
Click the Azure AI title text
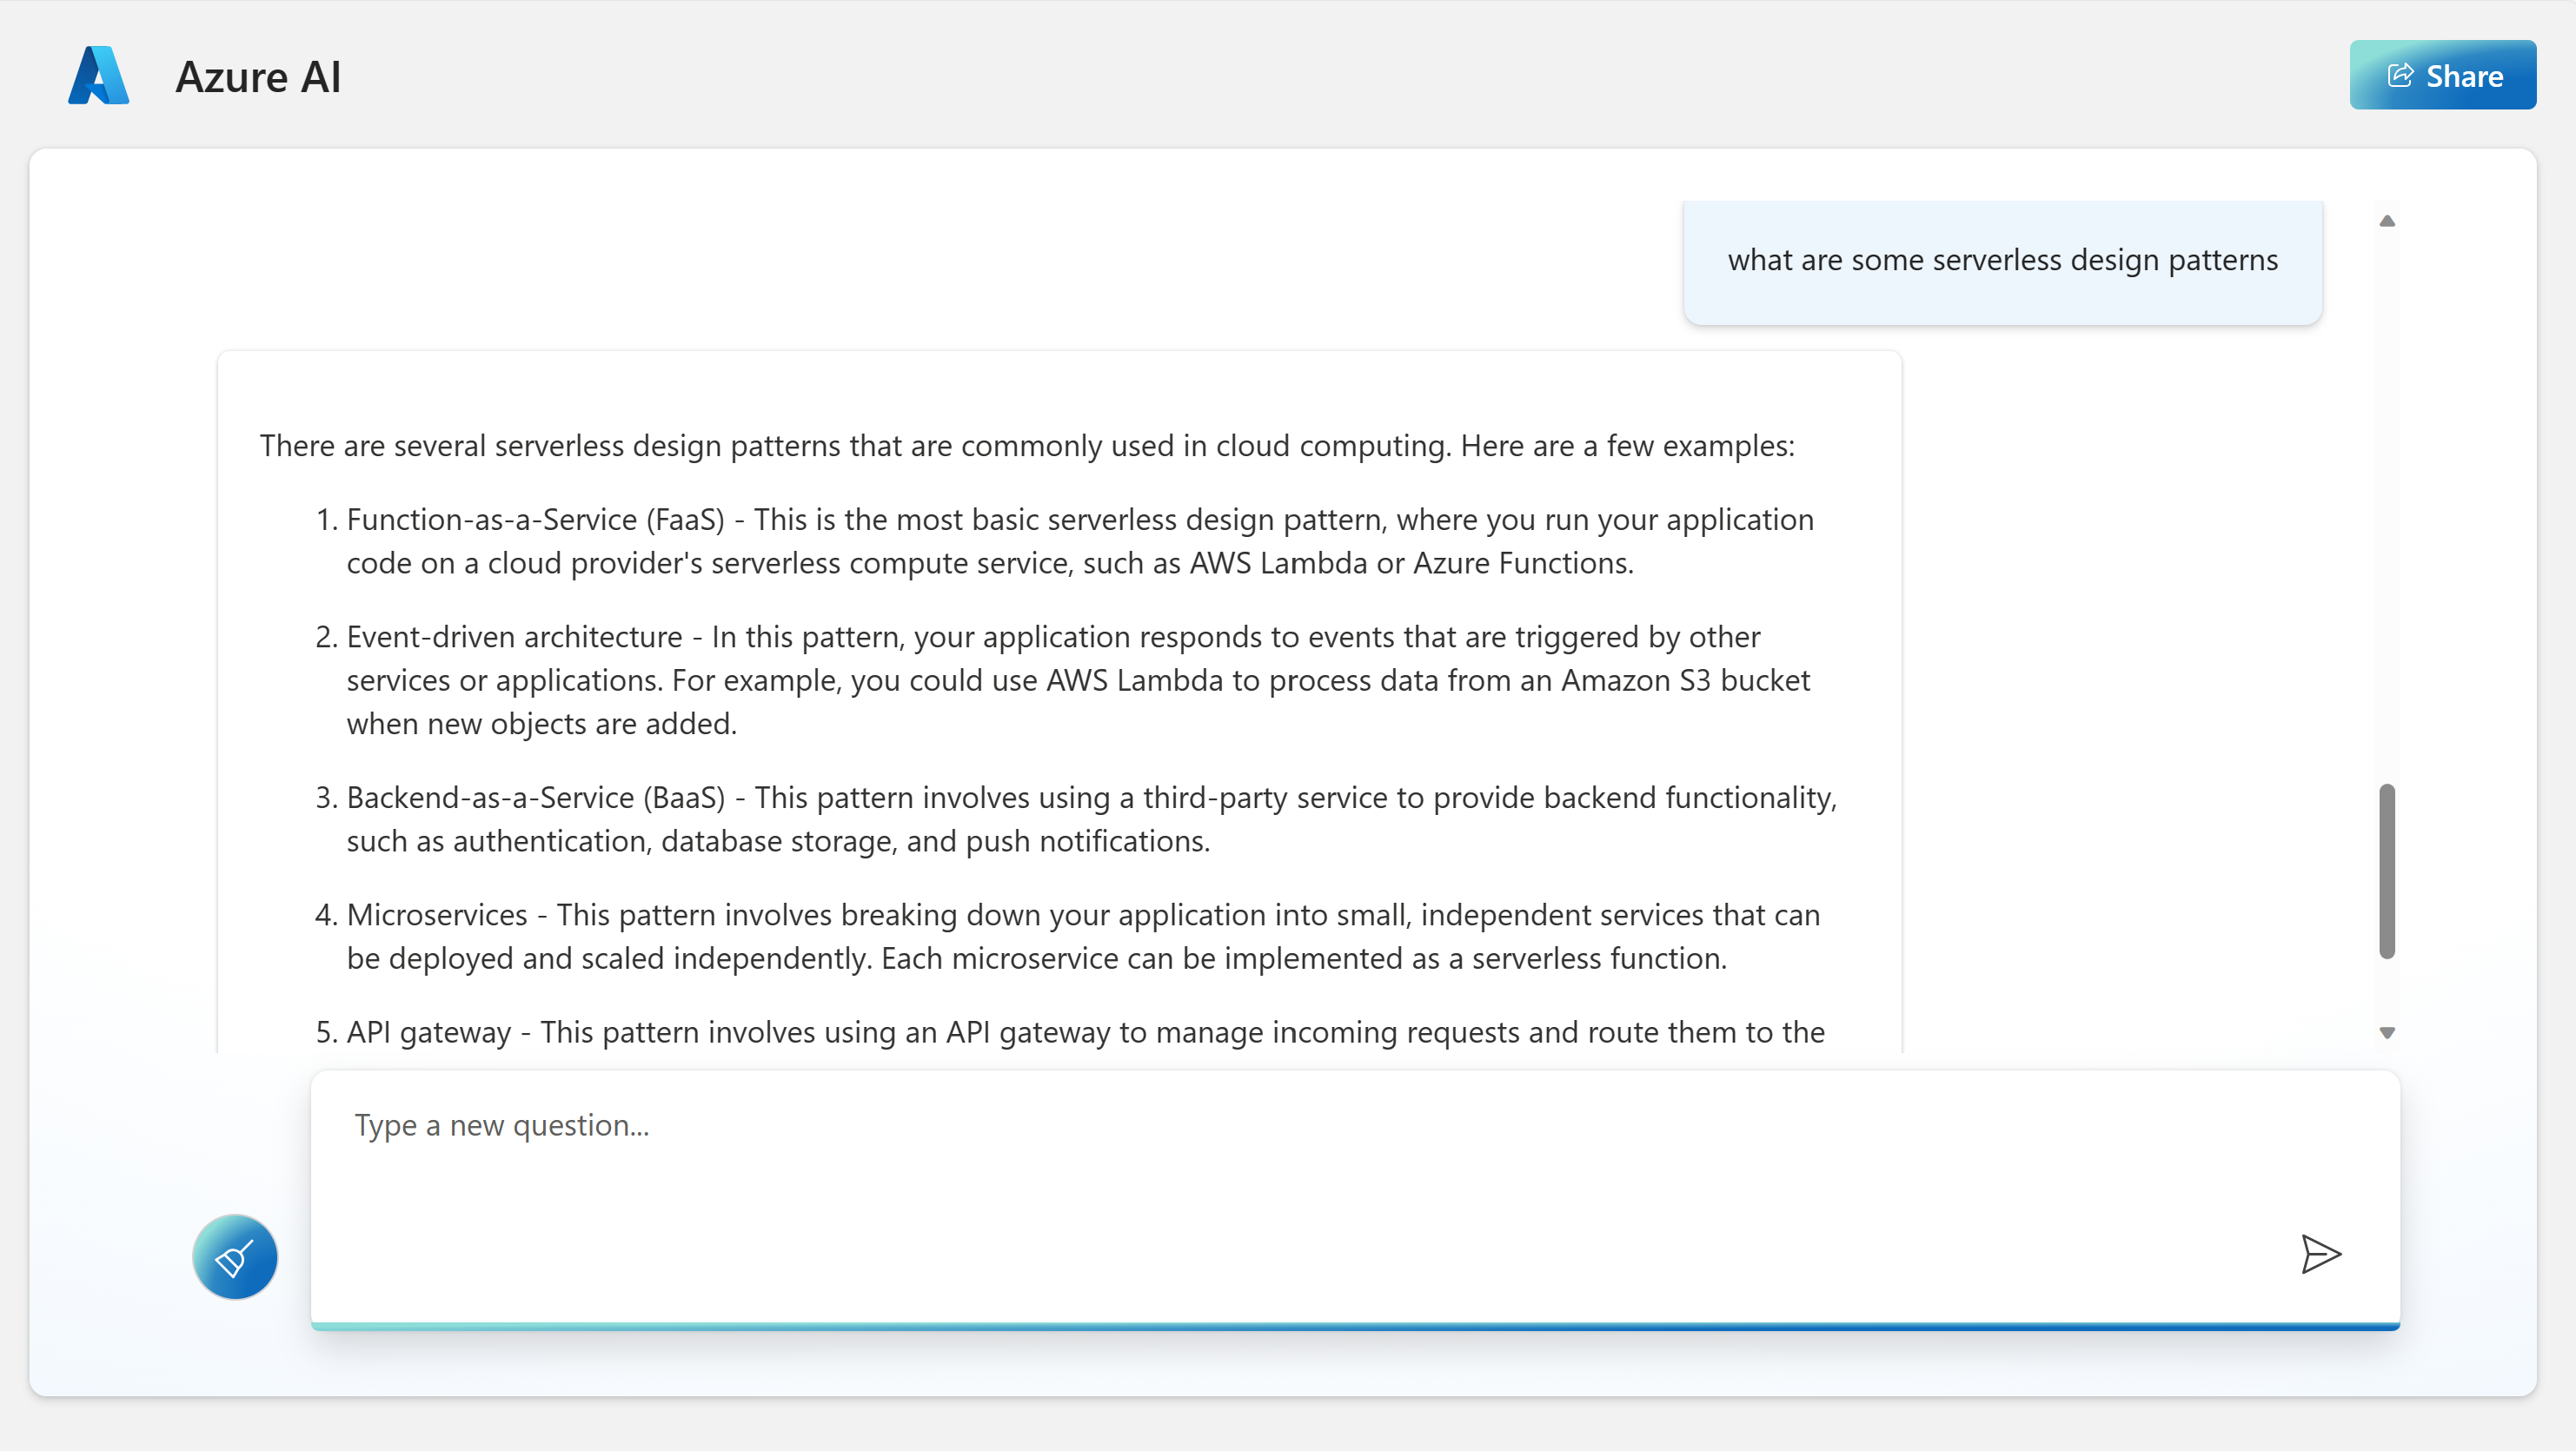point(258,77)
